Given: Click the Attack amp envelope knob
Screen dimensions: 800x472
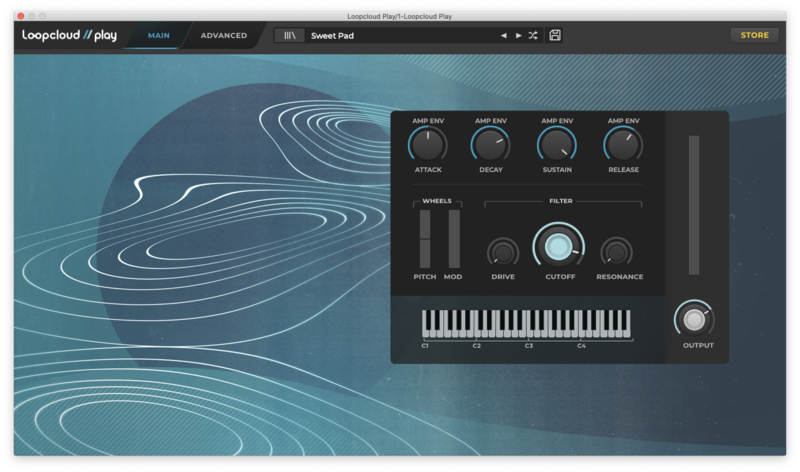Looking at the screenshot, I should [x=427, y=145].
